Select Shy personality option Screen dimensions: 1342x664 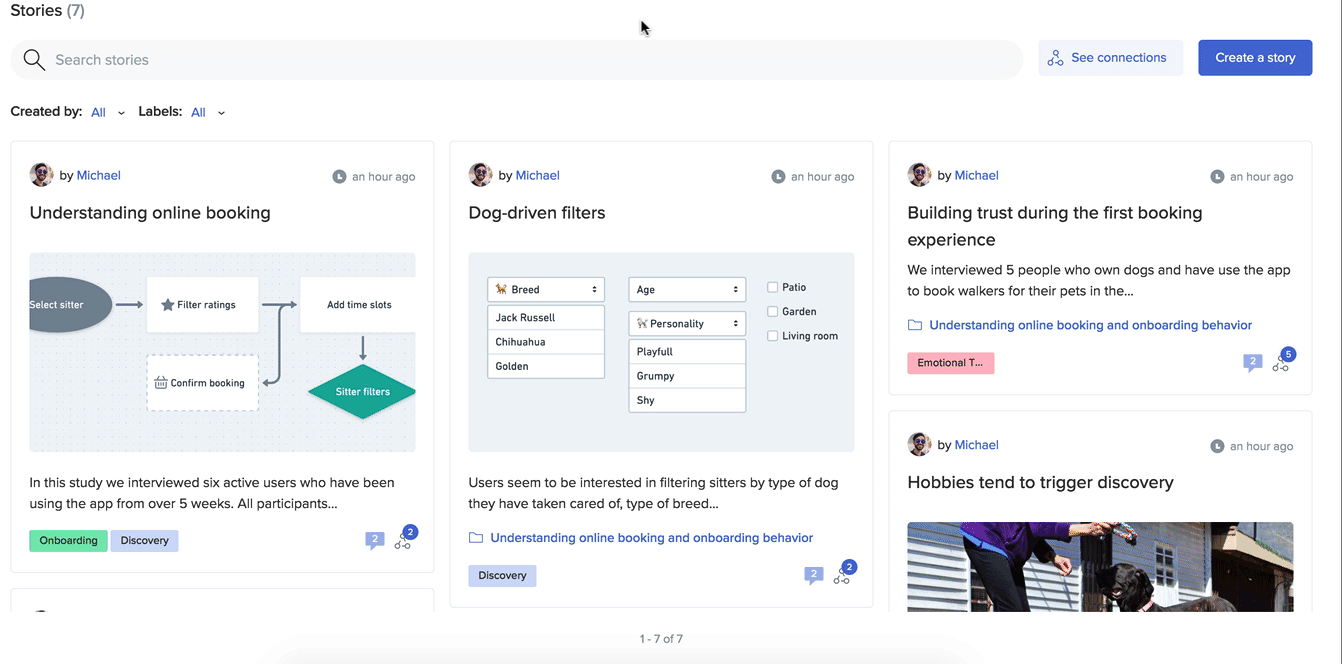click(x=687, y=400)
